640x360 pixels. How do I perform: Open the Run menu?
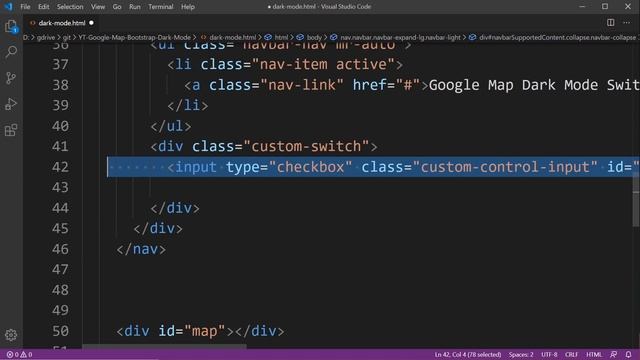click(x=135, y=7)
